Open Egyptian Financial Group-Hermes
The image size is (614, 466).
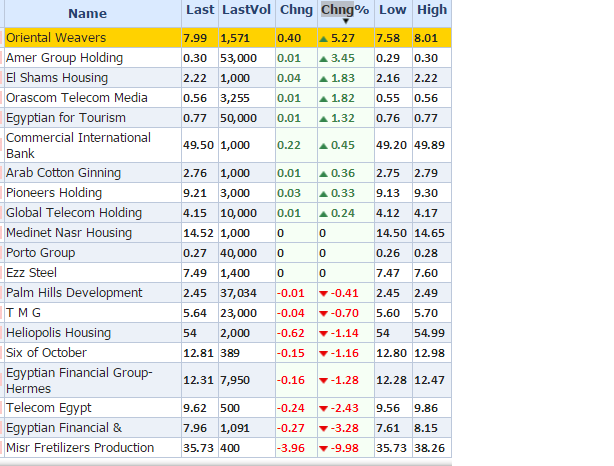coord(79,380)
